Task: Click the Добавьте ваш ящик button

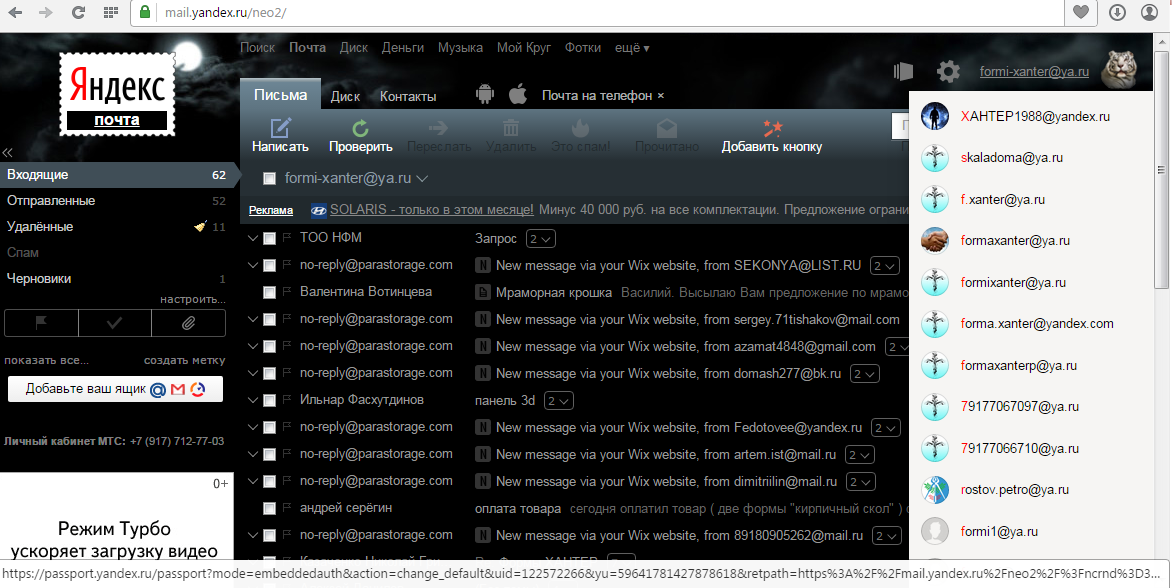Action: (x=115, y=389)
